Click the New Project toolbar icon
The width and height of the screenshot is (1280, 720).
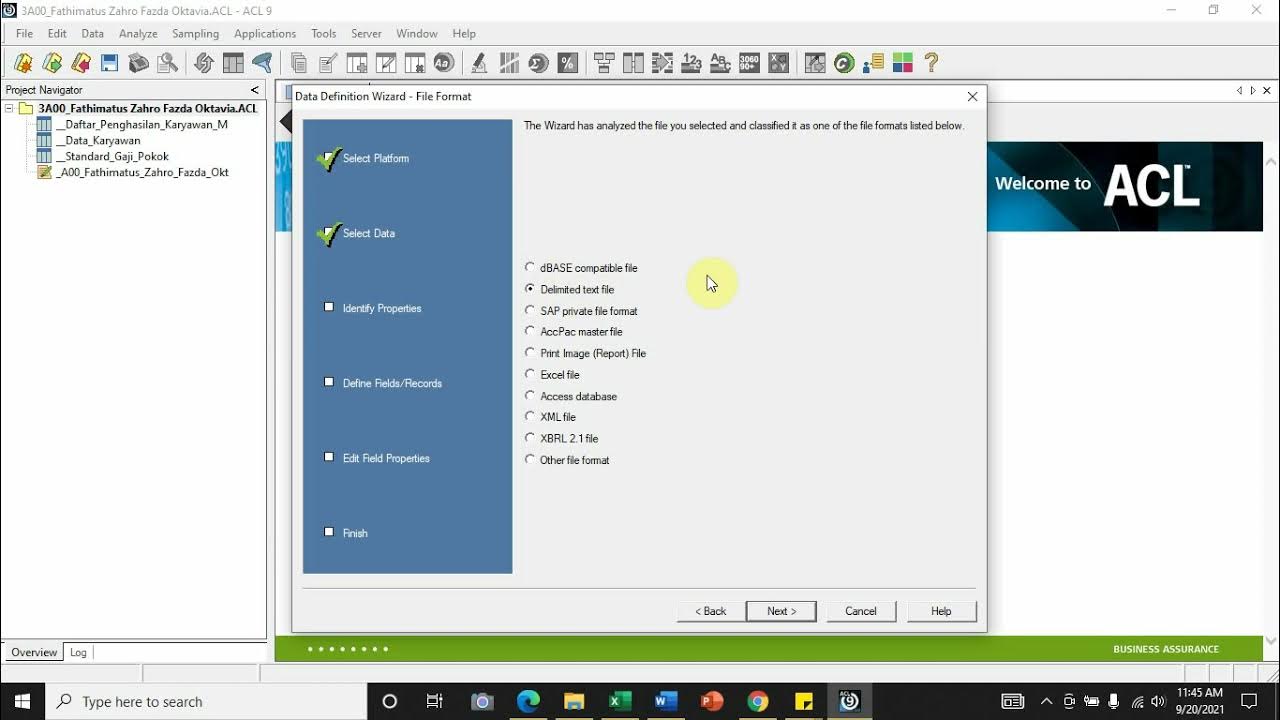click(23, 63)
